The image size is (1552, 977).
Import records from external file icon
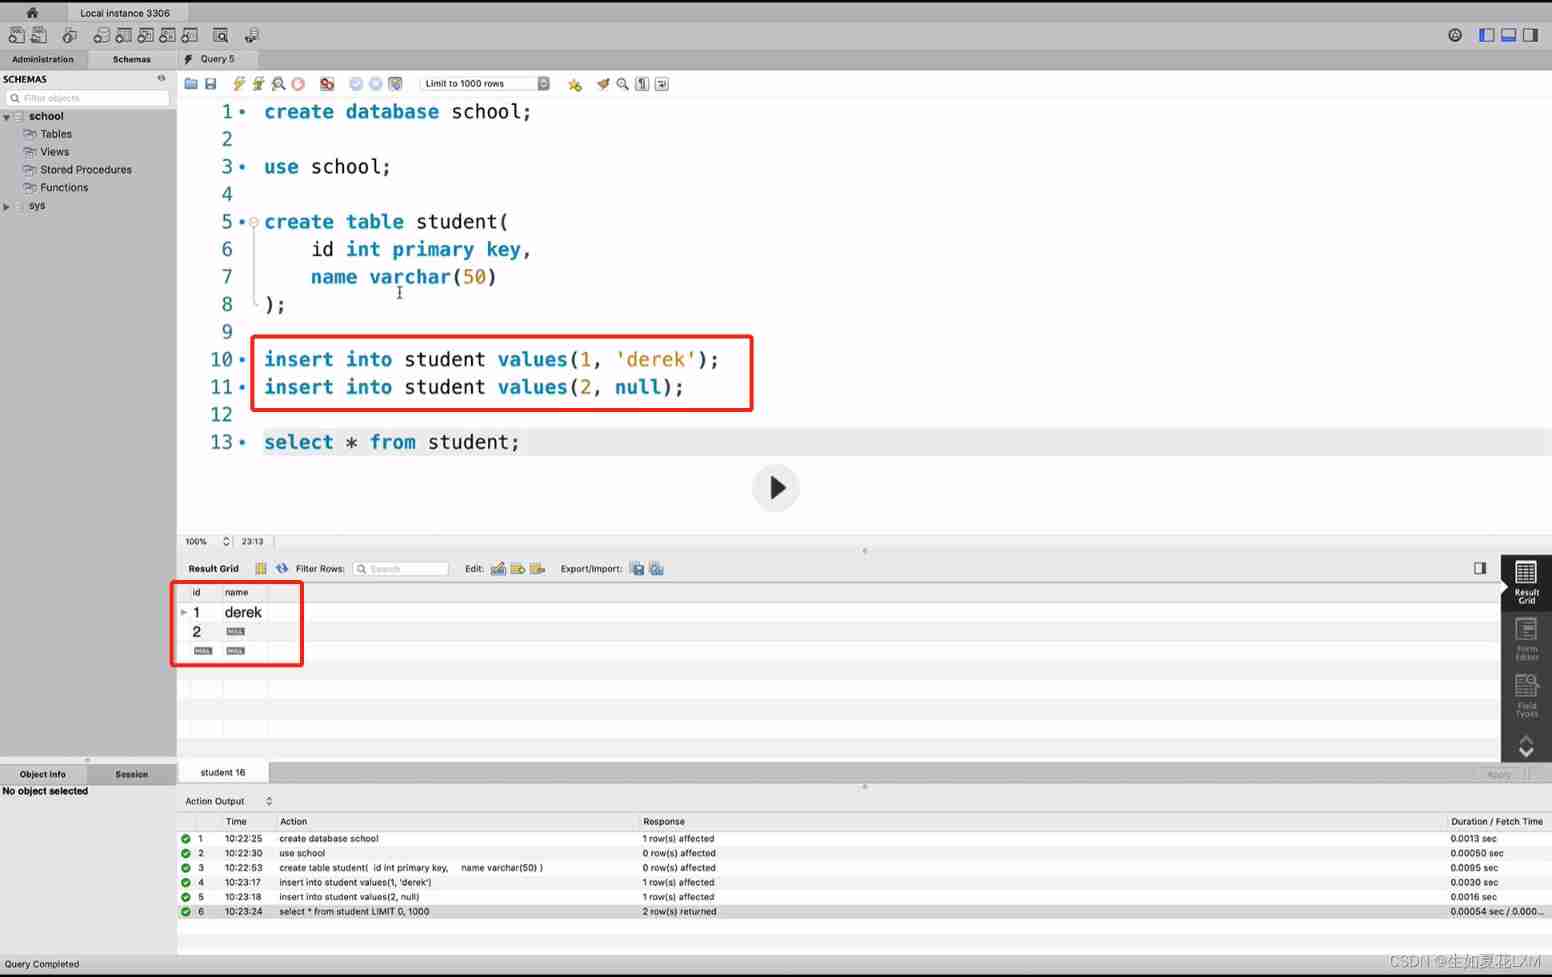[x=657, y=569]
